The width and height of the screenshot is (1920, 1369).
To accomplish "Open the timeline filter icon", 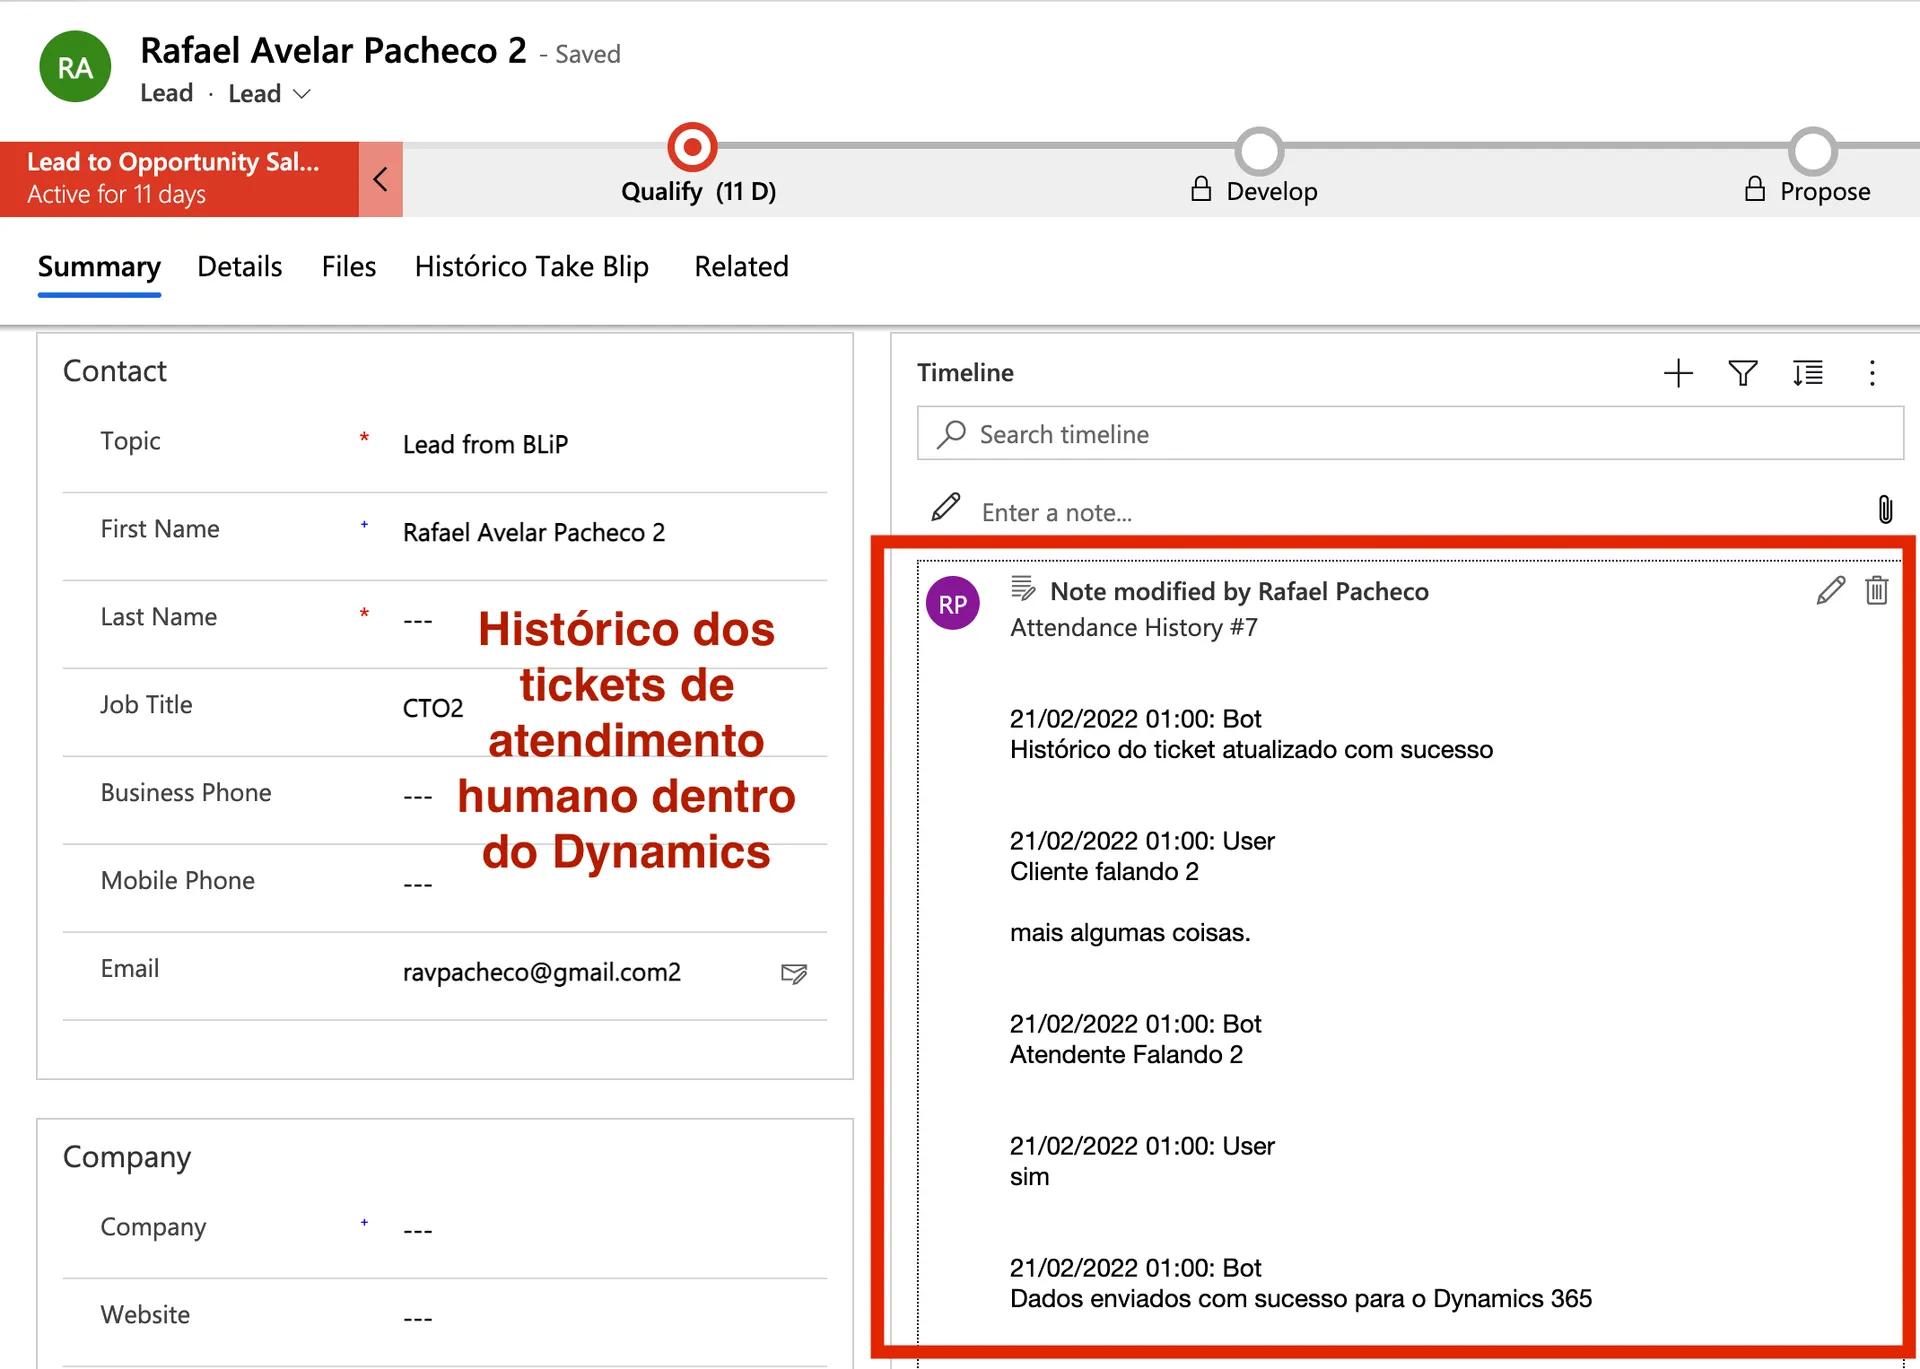I will click(1743, 373).
